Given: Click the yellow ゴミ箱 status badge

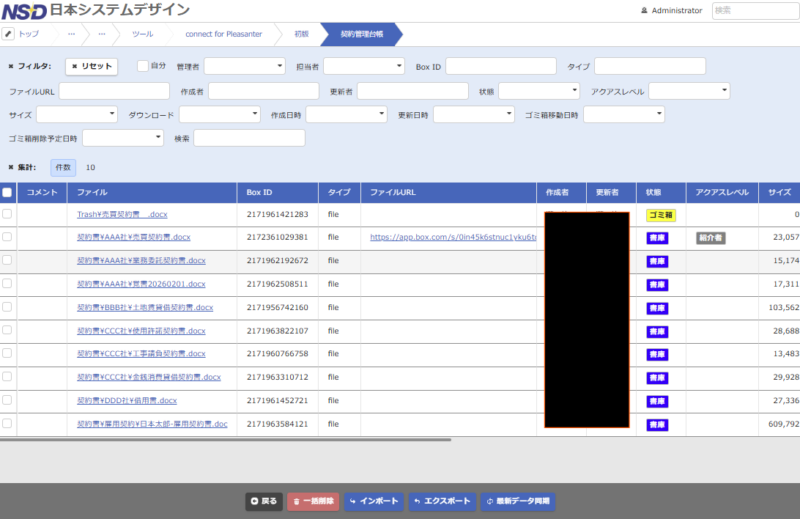Looking at the screenshot, I should click(661, 215).
